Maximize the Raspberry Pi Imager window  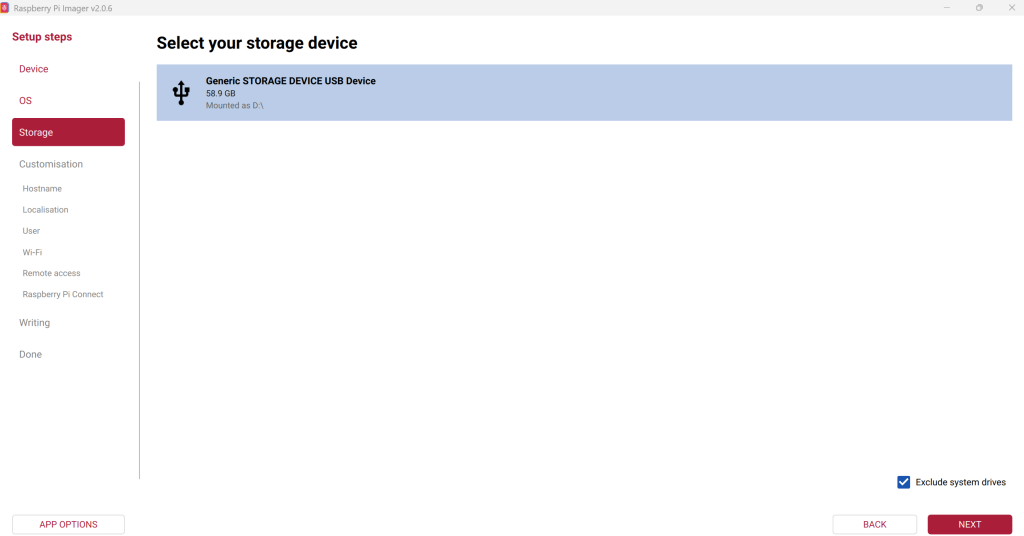(979, 7)
